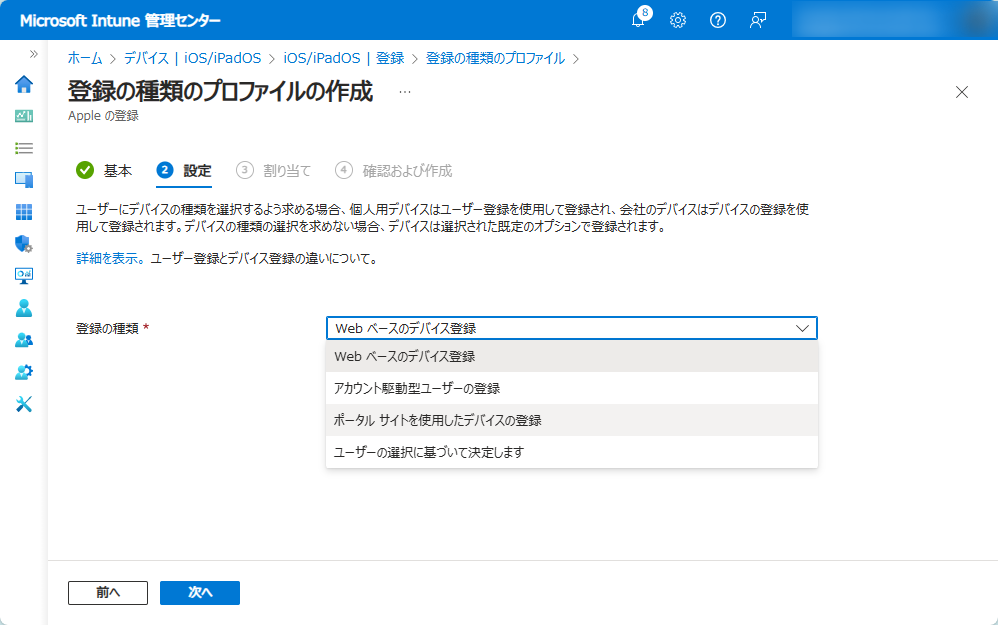The image size is (998, 625).
Task: Close the profile creation pane
Action: click(x=962, y=92)
